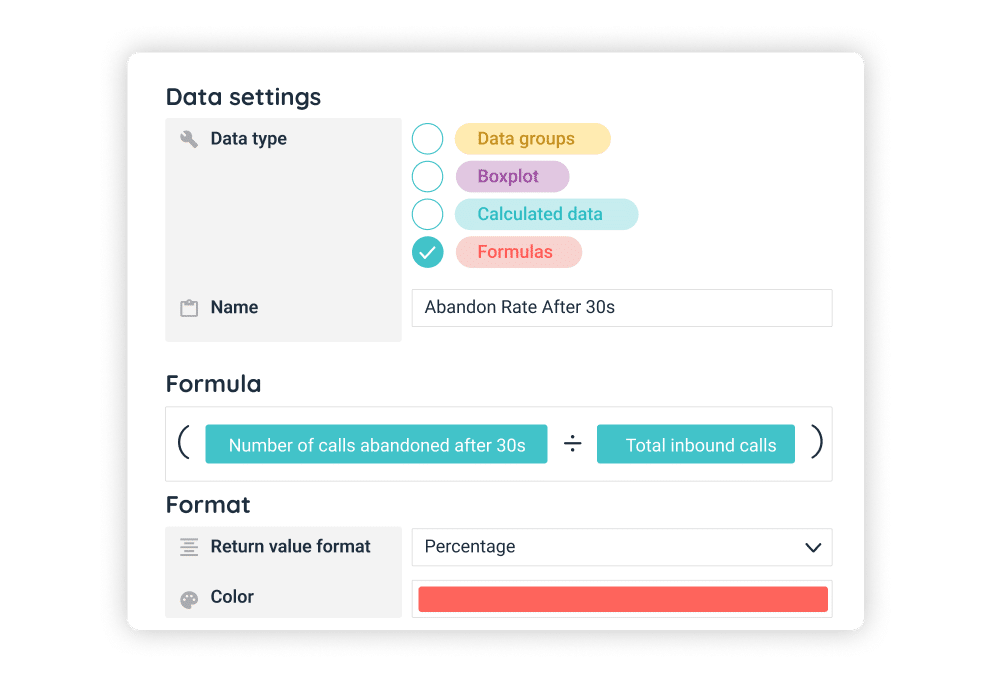Click the clipboard icon beside Name

tap(189, 308)
